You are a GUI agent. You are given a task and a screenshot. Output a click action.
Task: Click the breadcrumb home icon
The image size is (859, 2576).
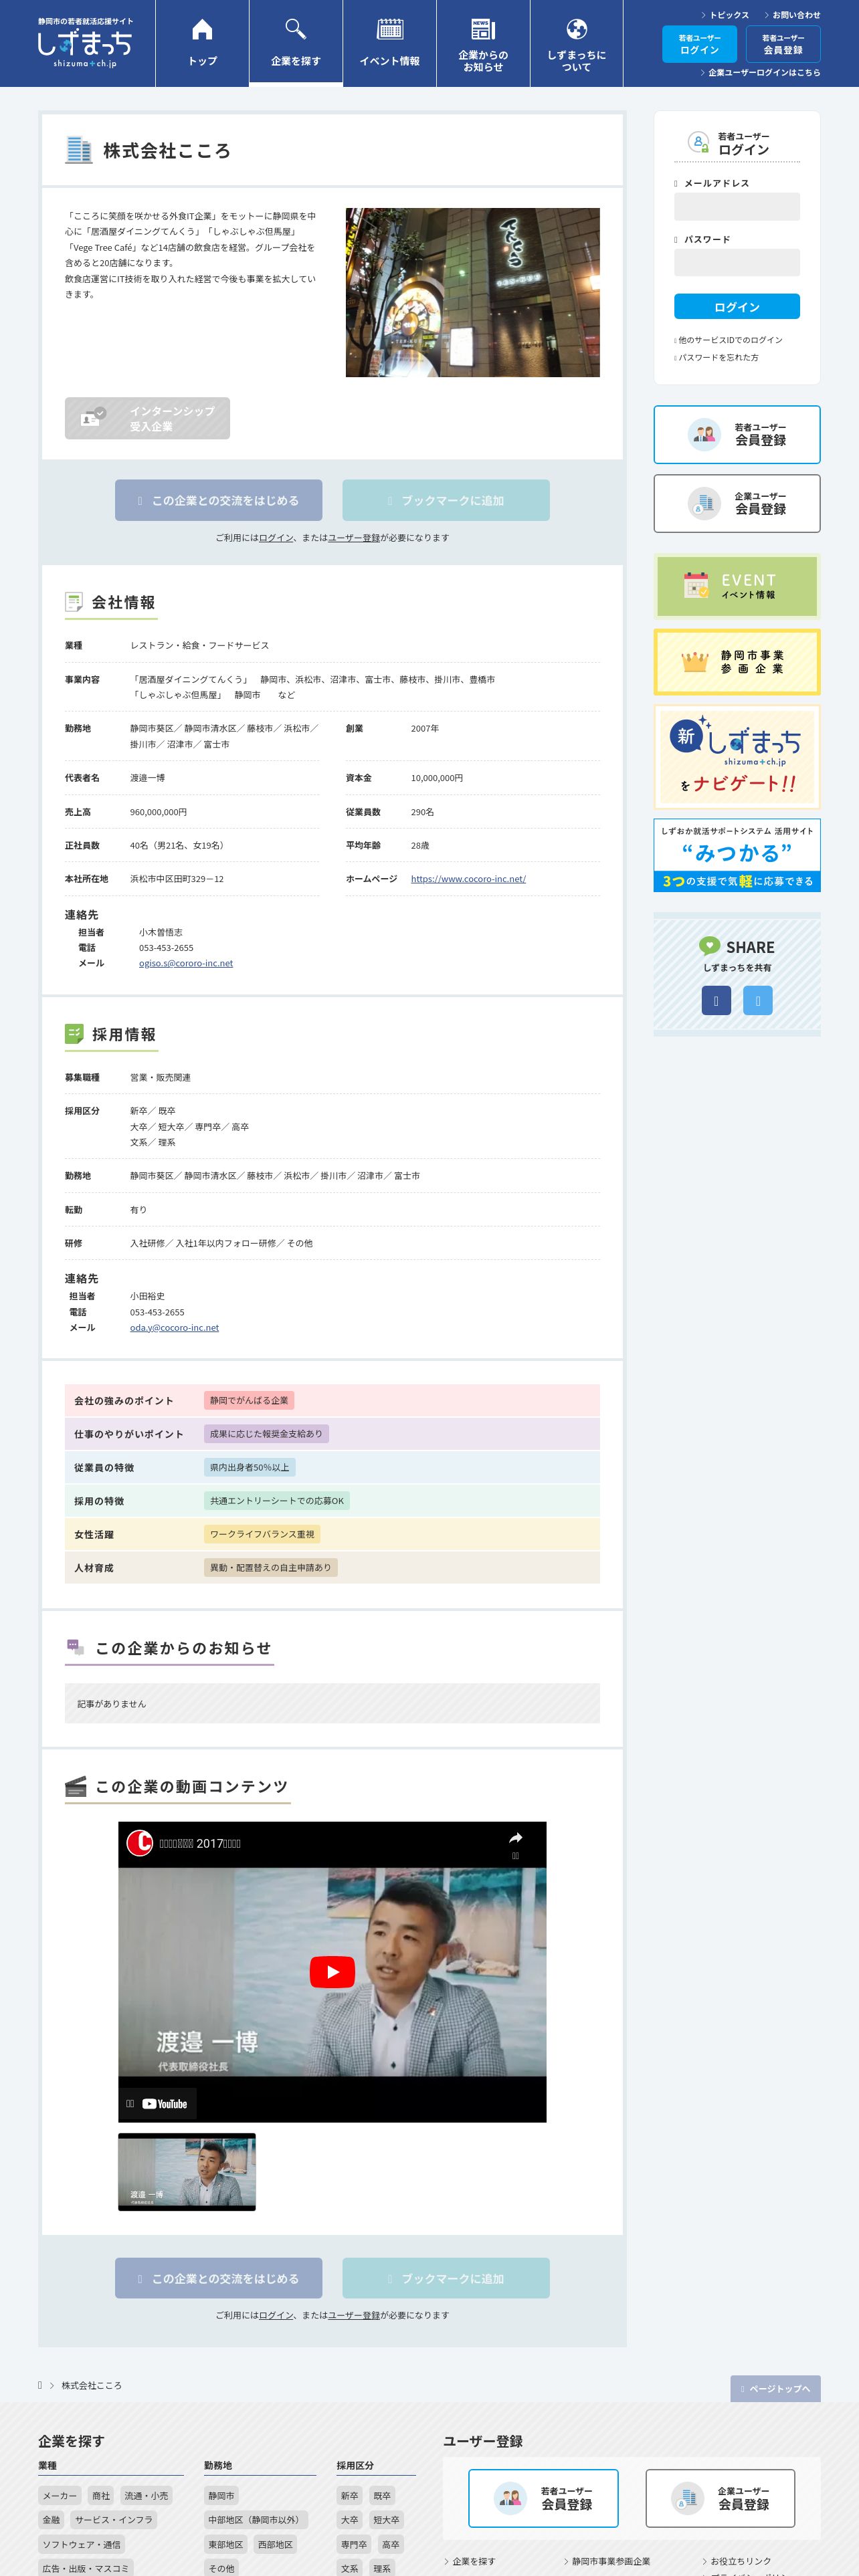tap(40, 2385)
